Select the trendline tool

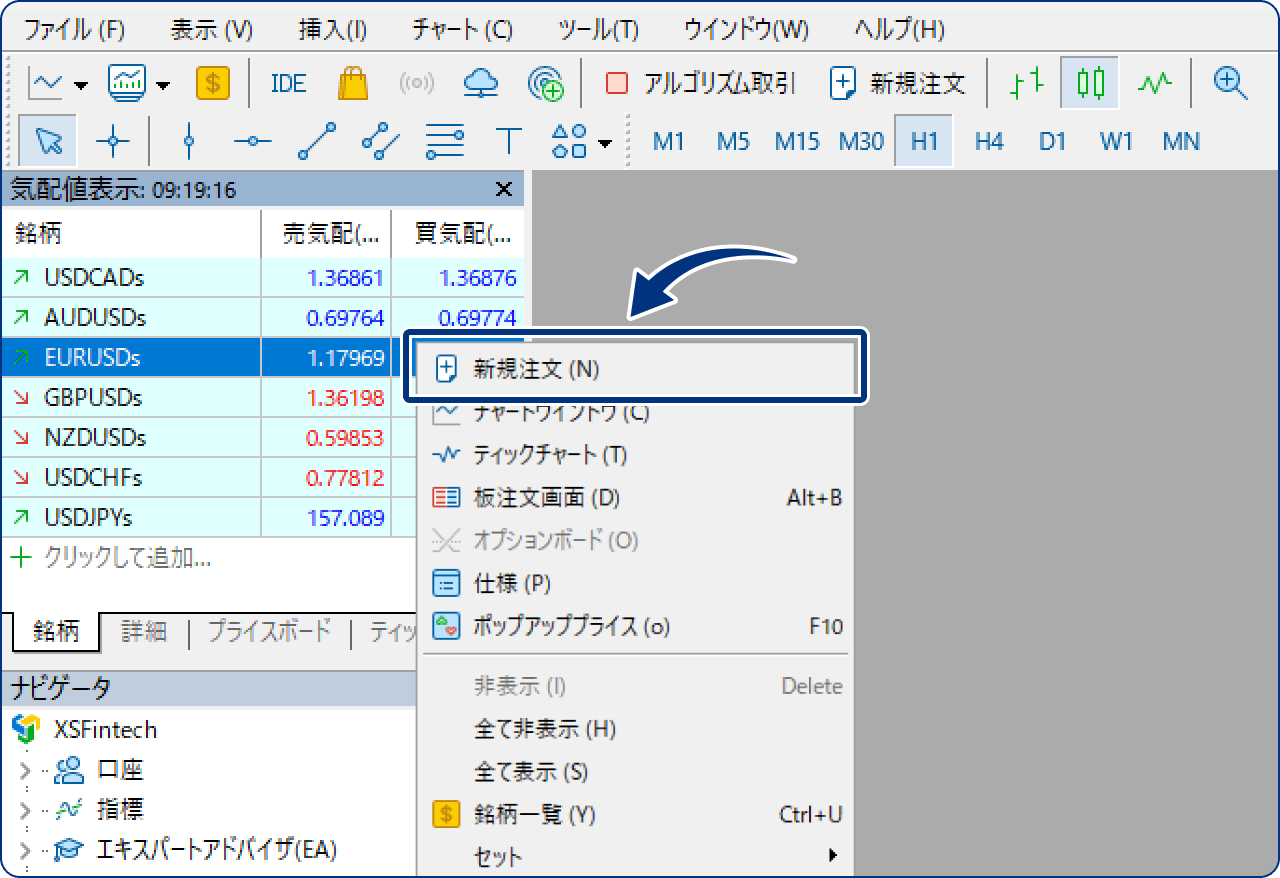tap(316, 141)
